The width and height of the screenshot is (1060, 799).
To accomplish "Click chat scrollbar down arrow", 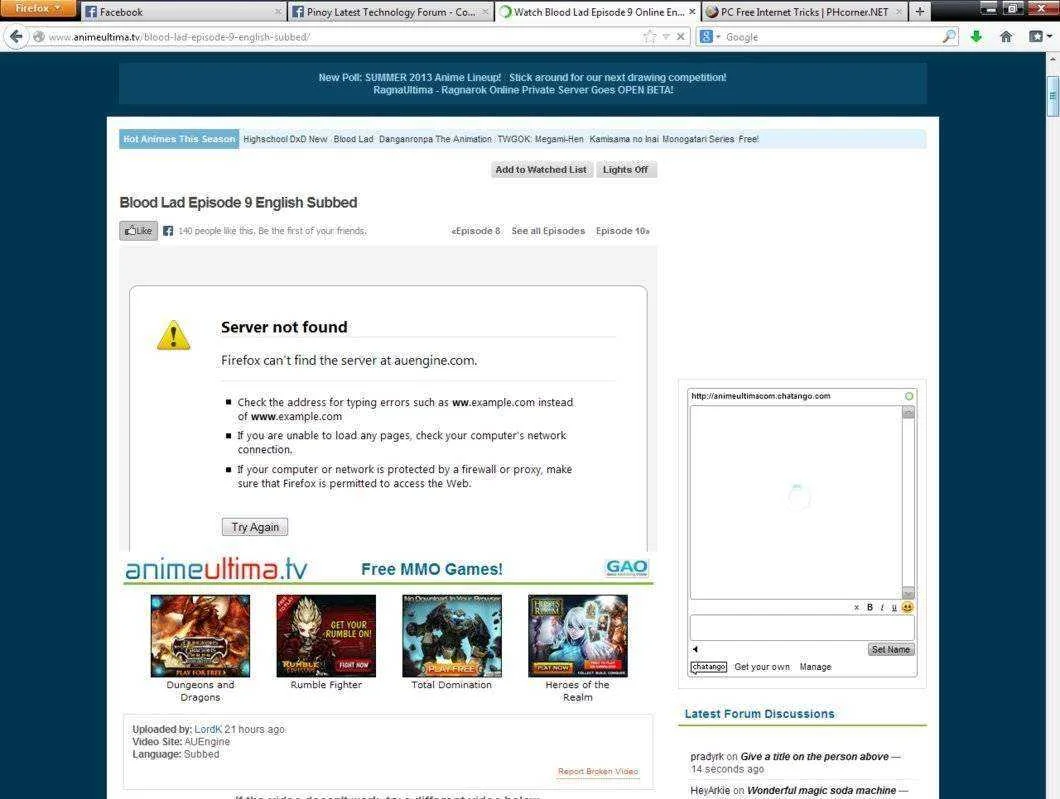I will click(x=909, y=593).
